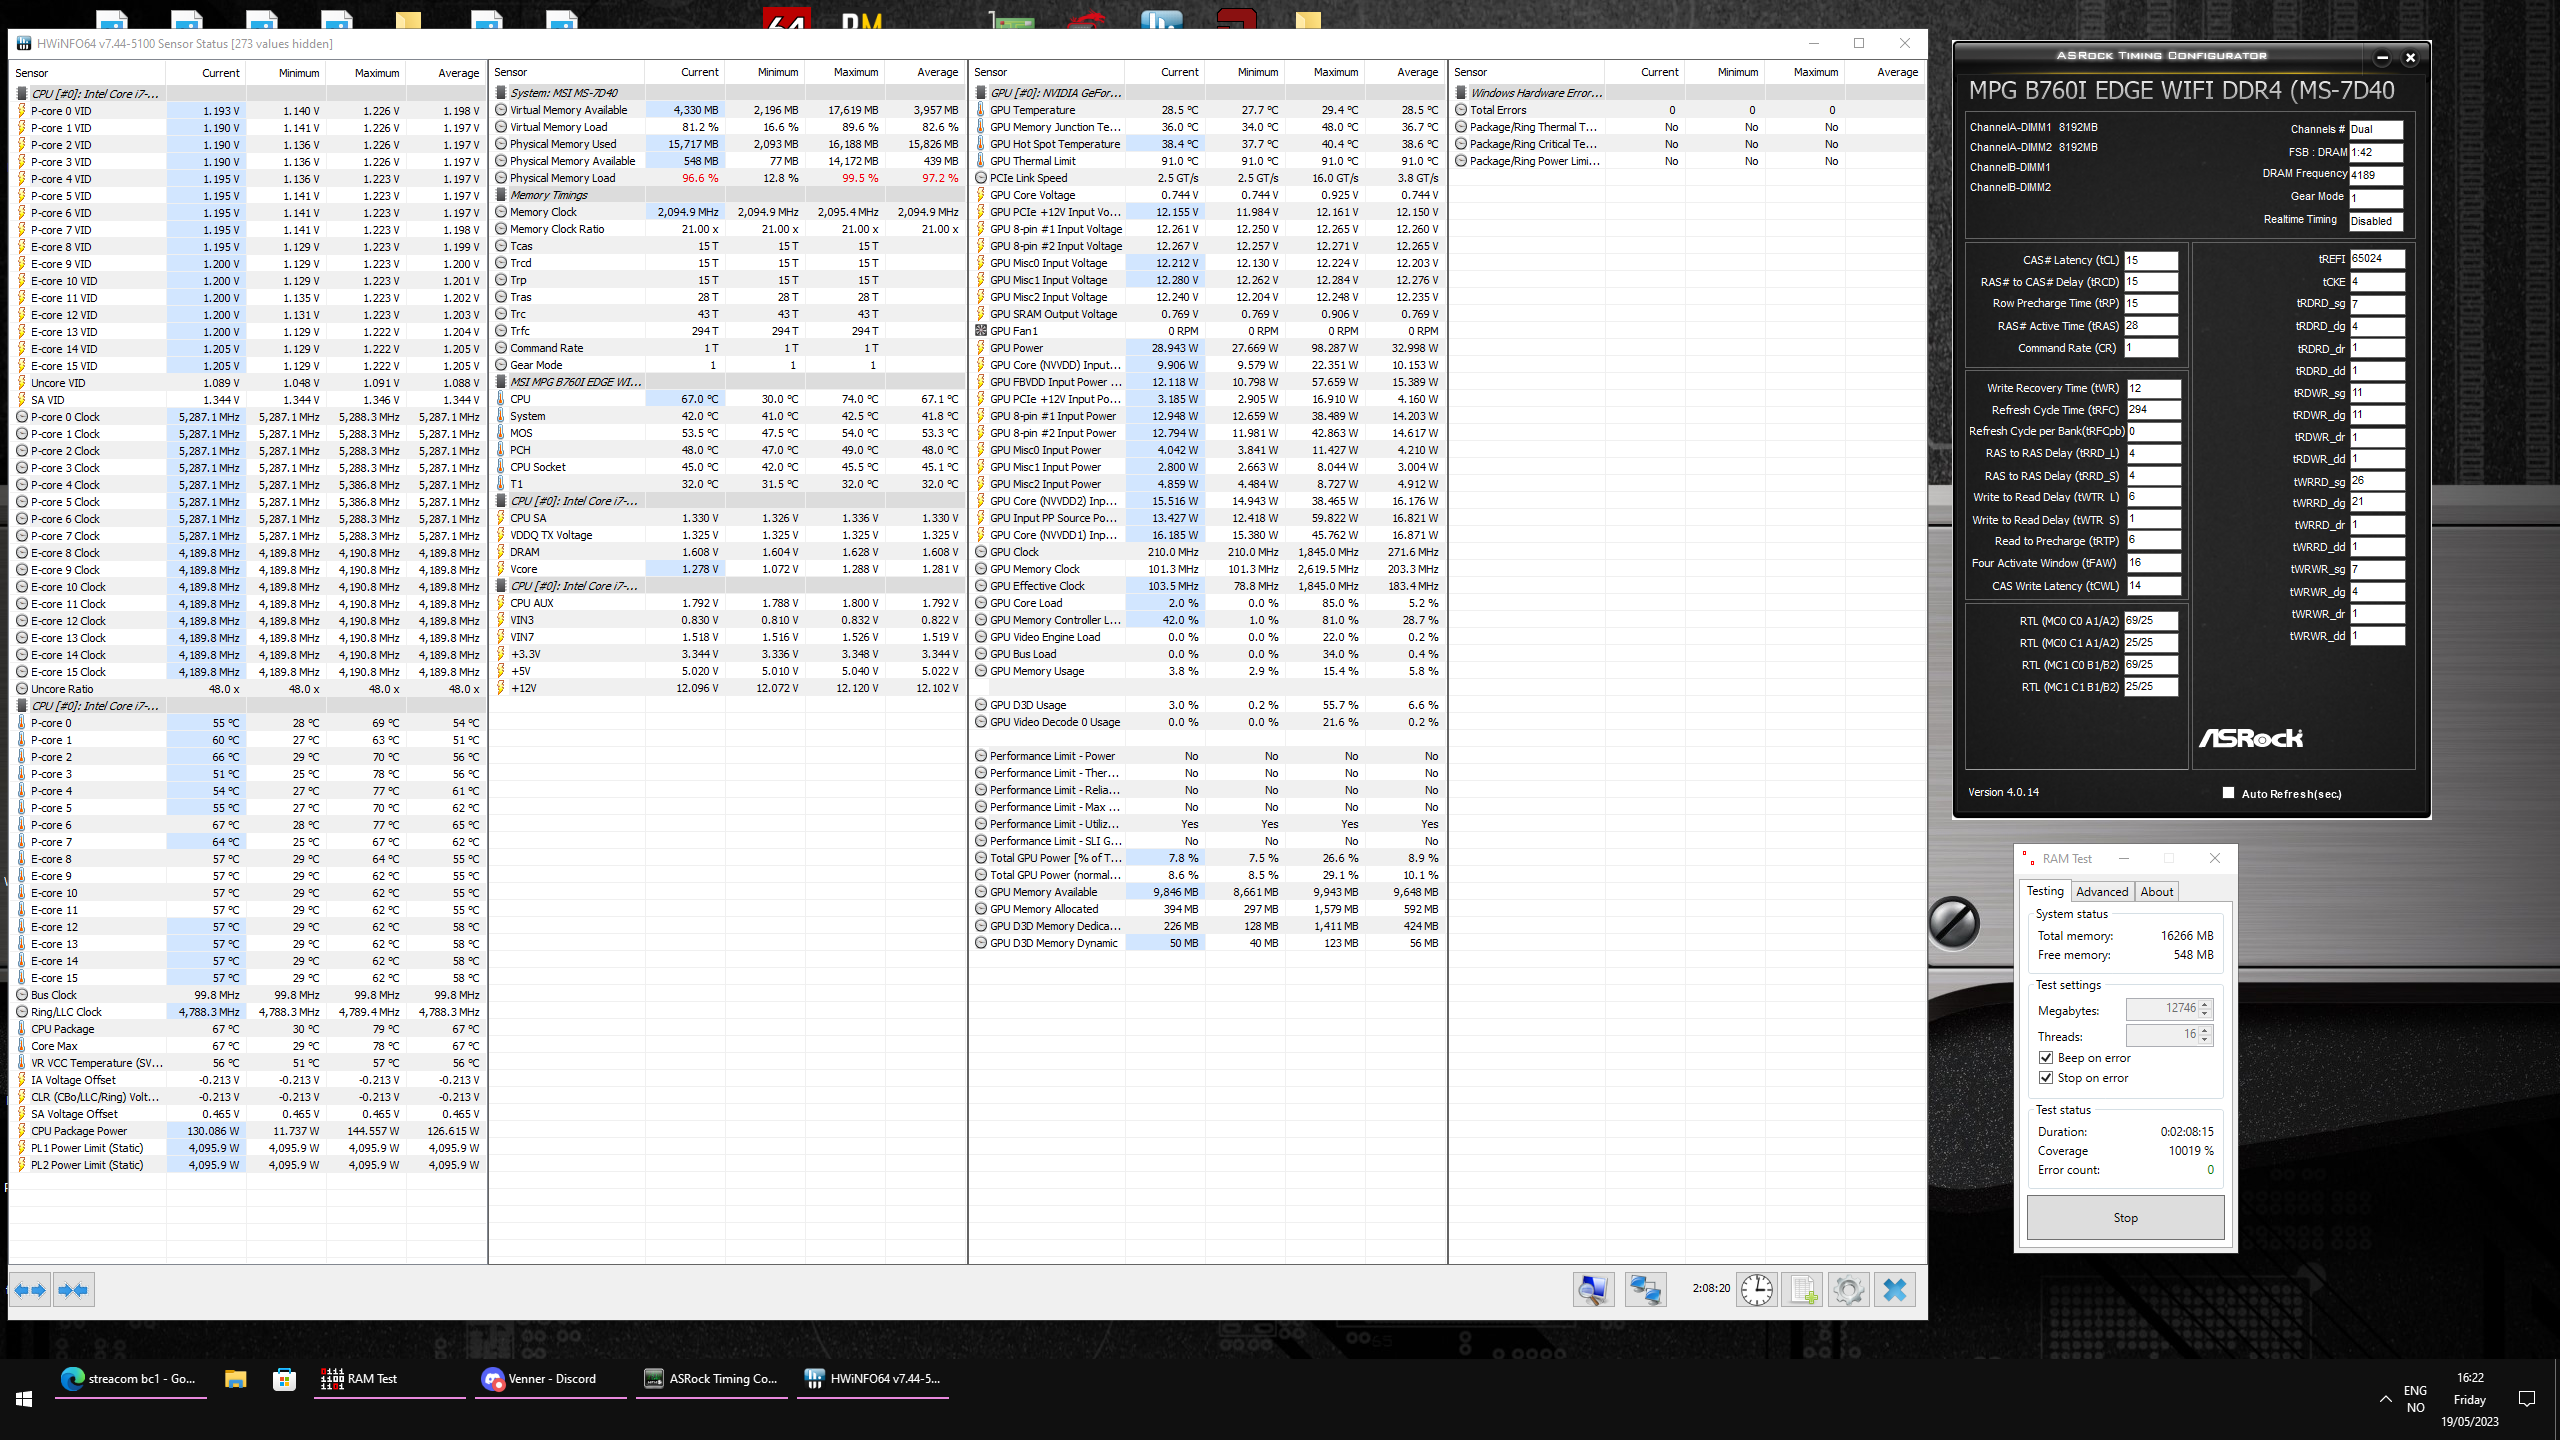This screenshot has width=2560, height=1440.
Task: Click the Refresh Cycle Time (tRFC) field
Action: coord(2153,410)
